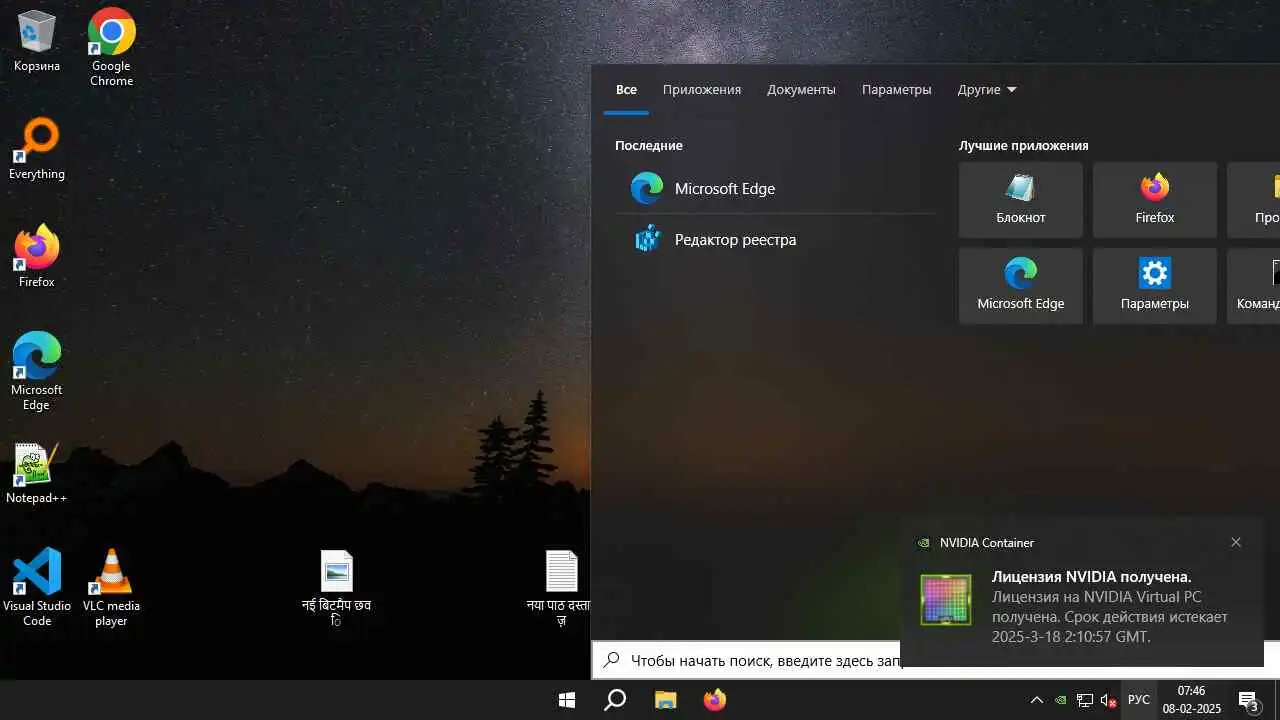Click the search input field

pos(748,660)
